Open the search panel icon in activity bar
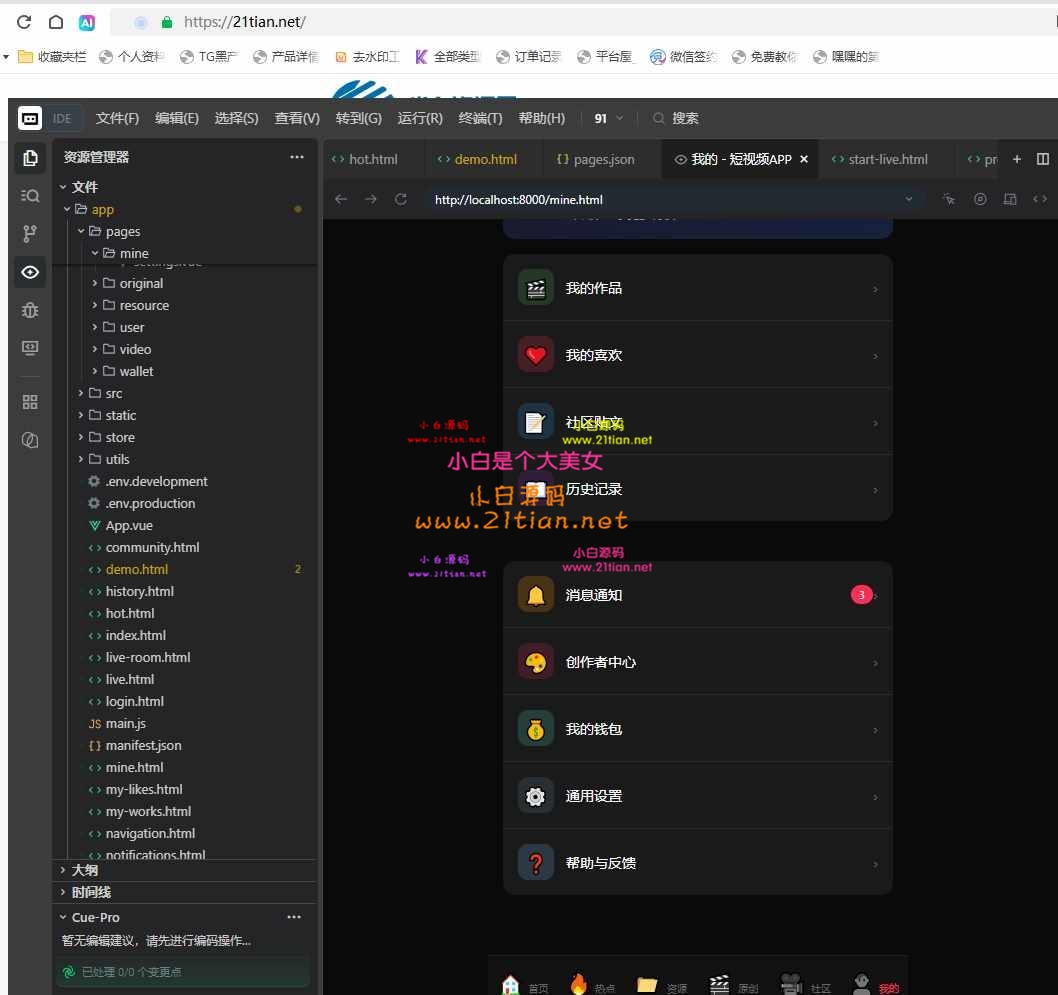1058x995 pixels. tap(30, 196)
